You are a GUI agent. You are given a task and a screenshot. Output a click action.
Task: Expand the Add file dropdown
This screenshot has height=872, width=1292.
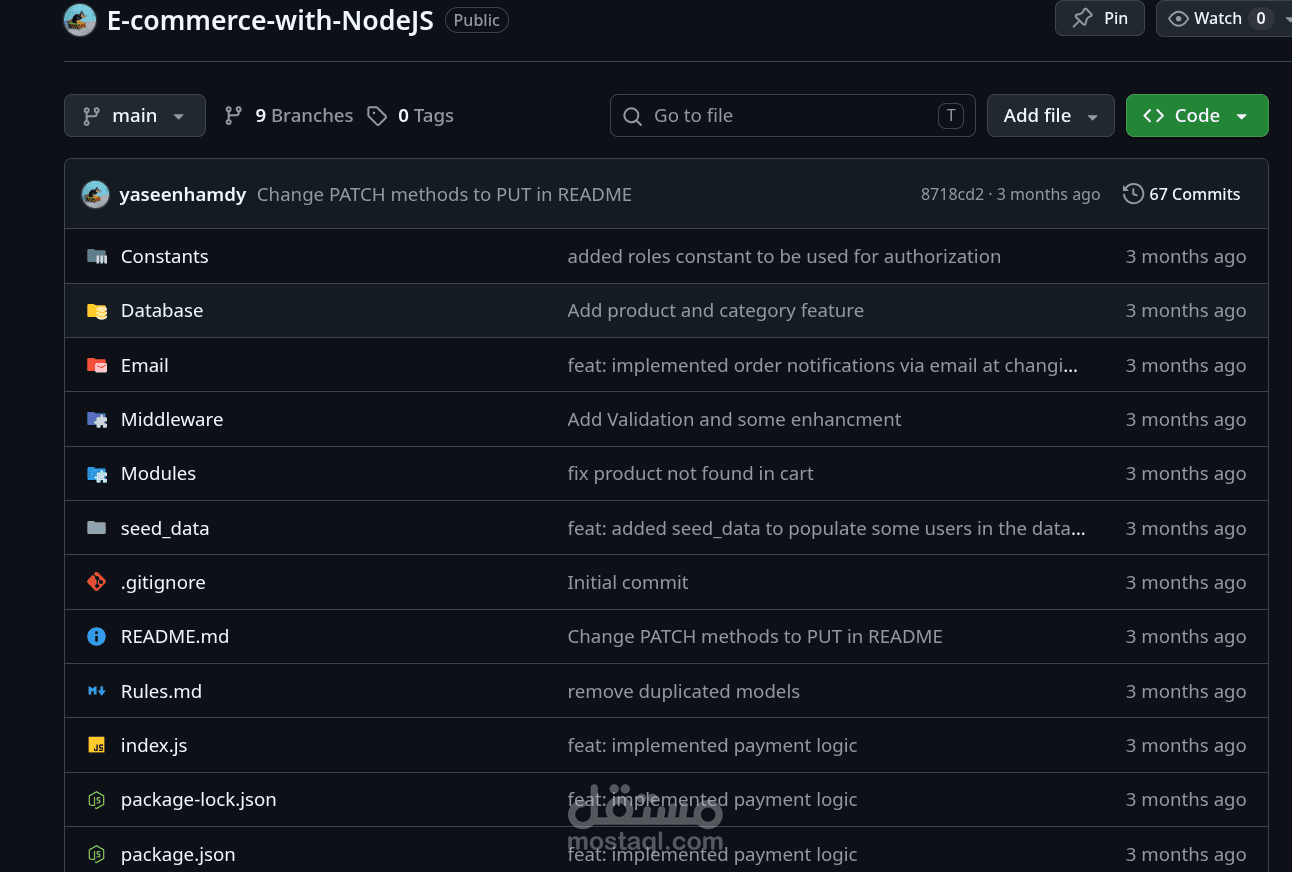point(1051,115)
